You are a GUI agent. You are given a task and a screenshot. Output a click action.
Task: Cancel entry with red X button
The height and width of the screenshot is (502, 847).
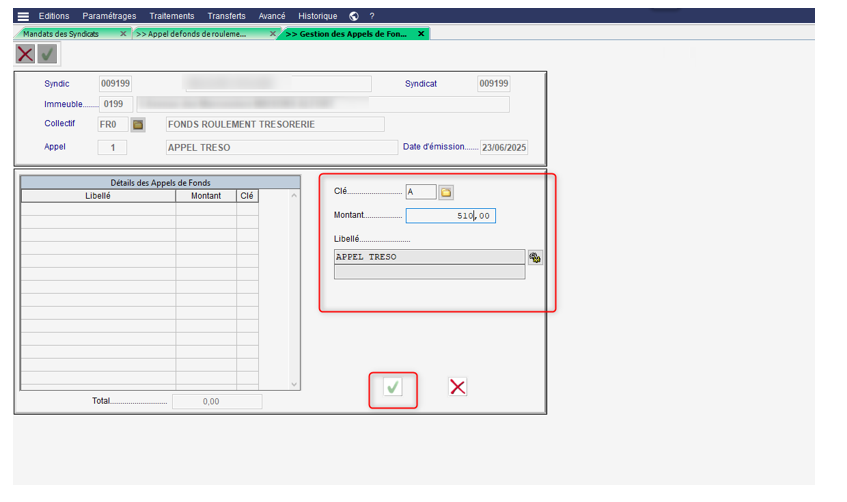(x=457, y=387)
